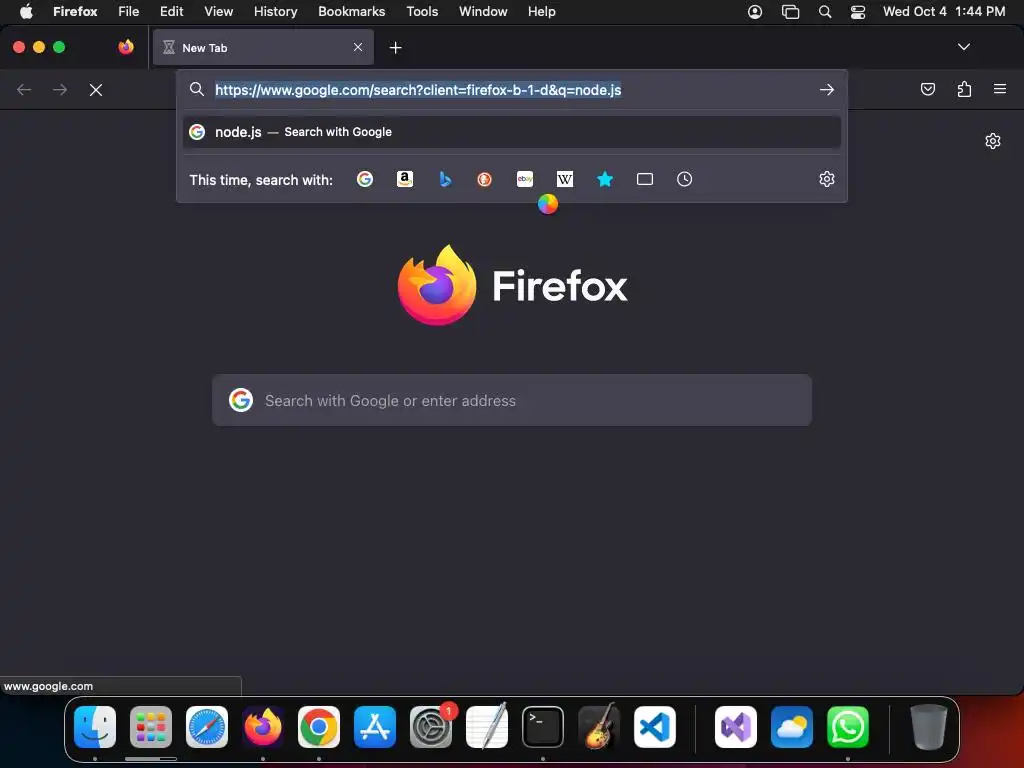The height and width of the screenshot is (768, 1024).
Task: Select the node.js Search with Google suggestion
Action: click(x=512, y=132)
